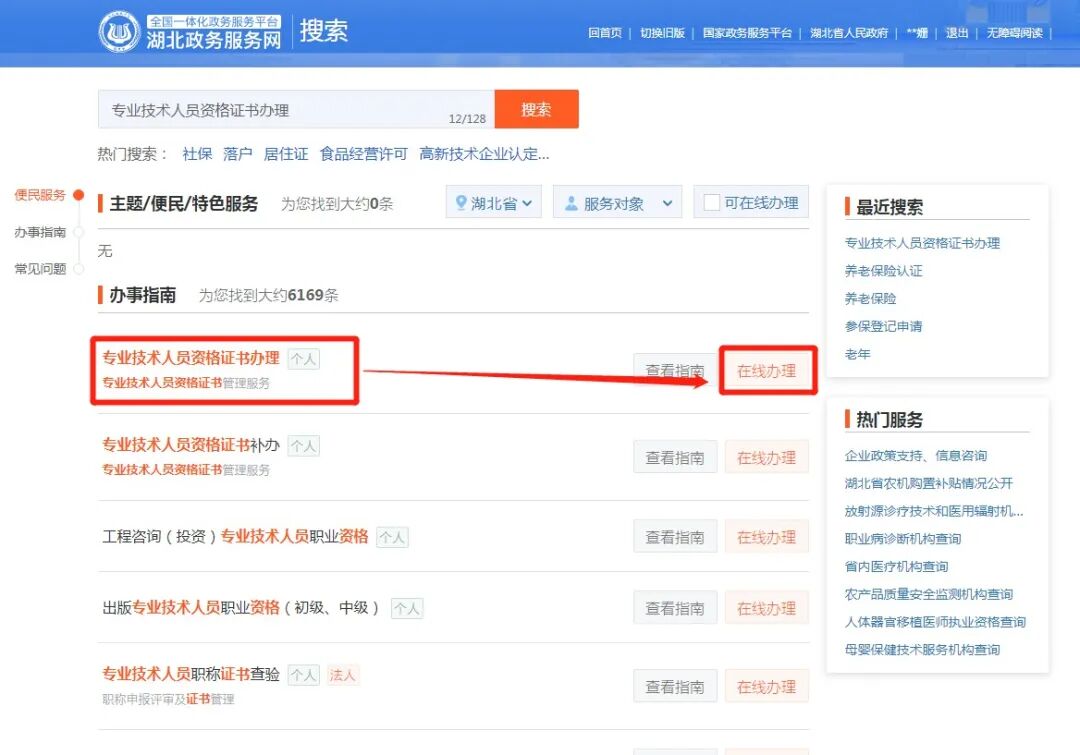The image size is (1080, 755).
Task: Open result 专业技术人员资格证书补办
Action: (x=191, y=445)
